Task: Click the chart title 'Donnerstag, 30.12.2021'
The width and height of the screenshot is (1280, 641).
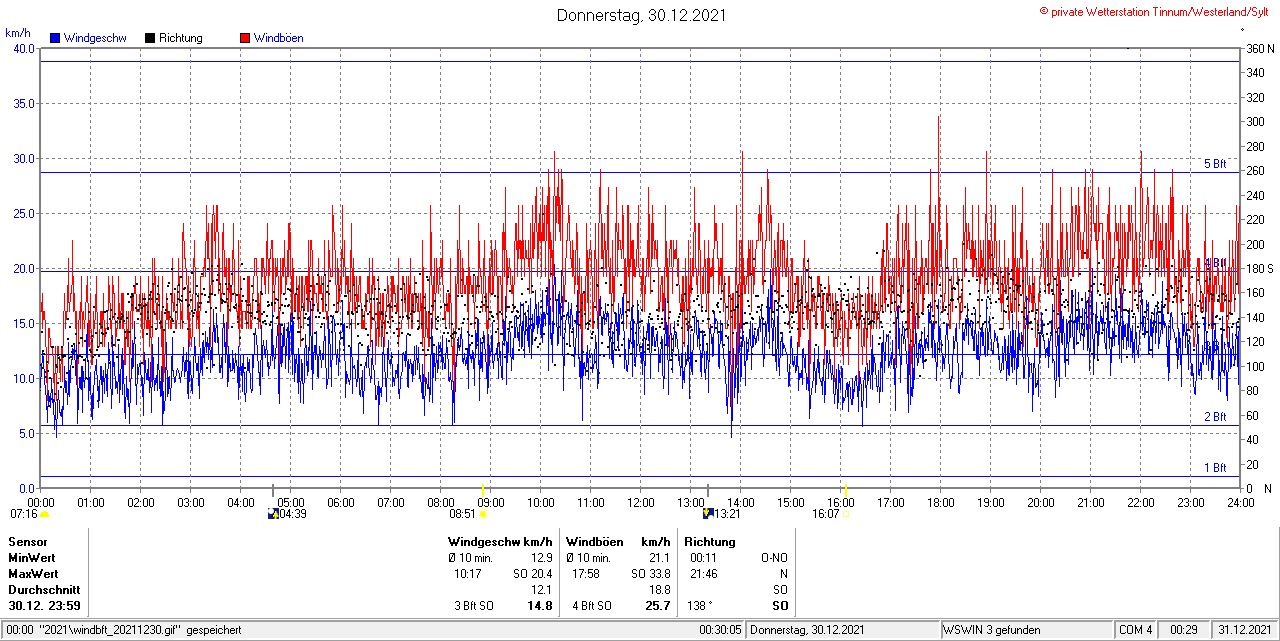Action: pos(641,15)
